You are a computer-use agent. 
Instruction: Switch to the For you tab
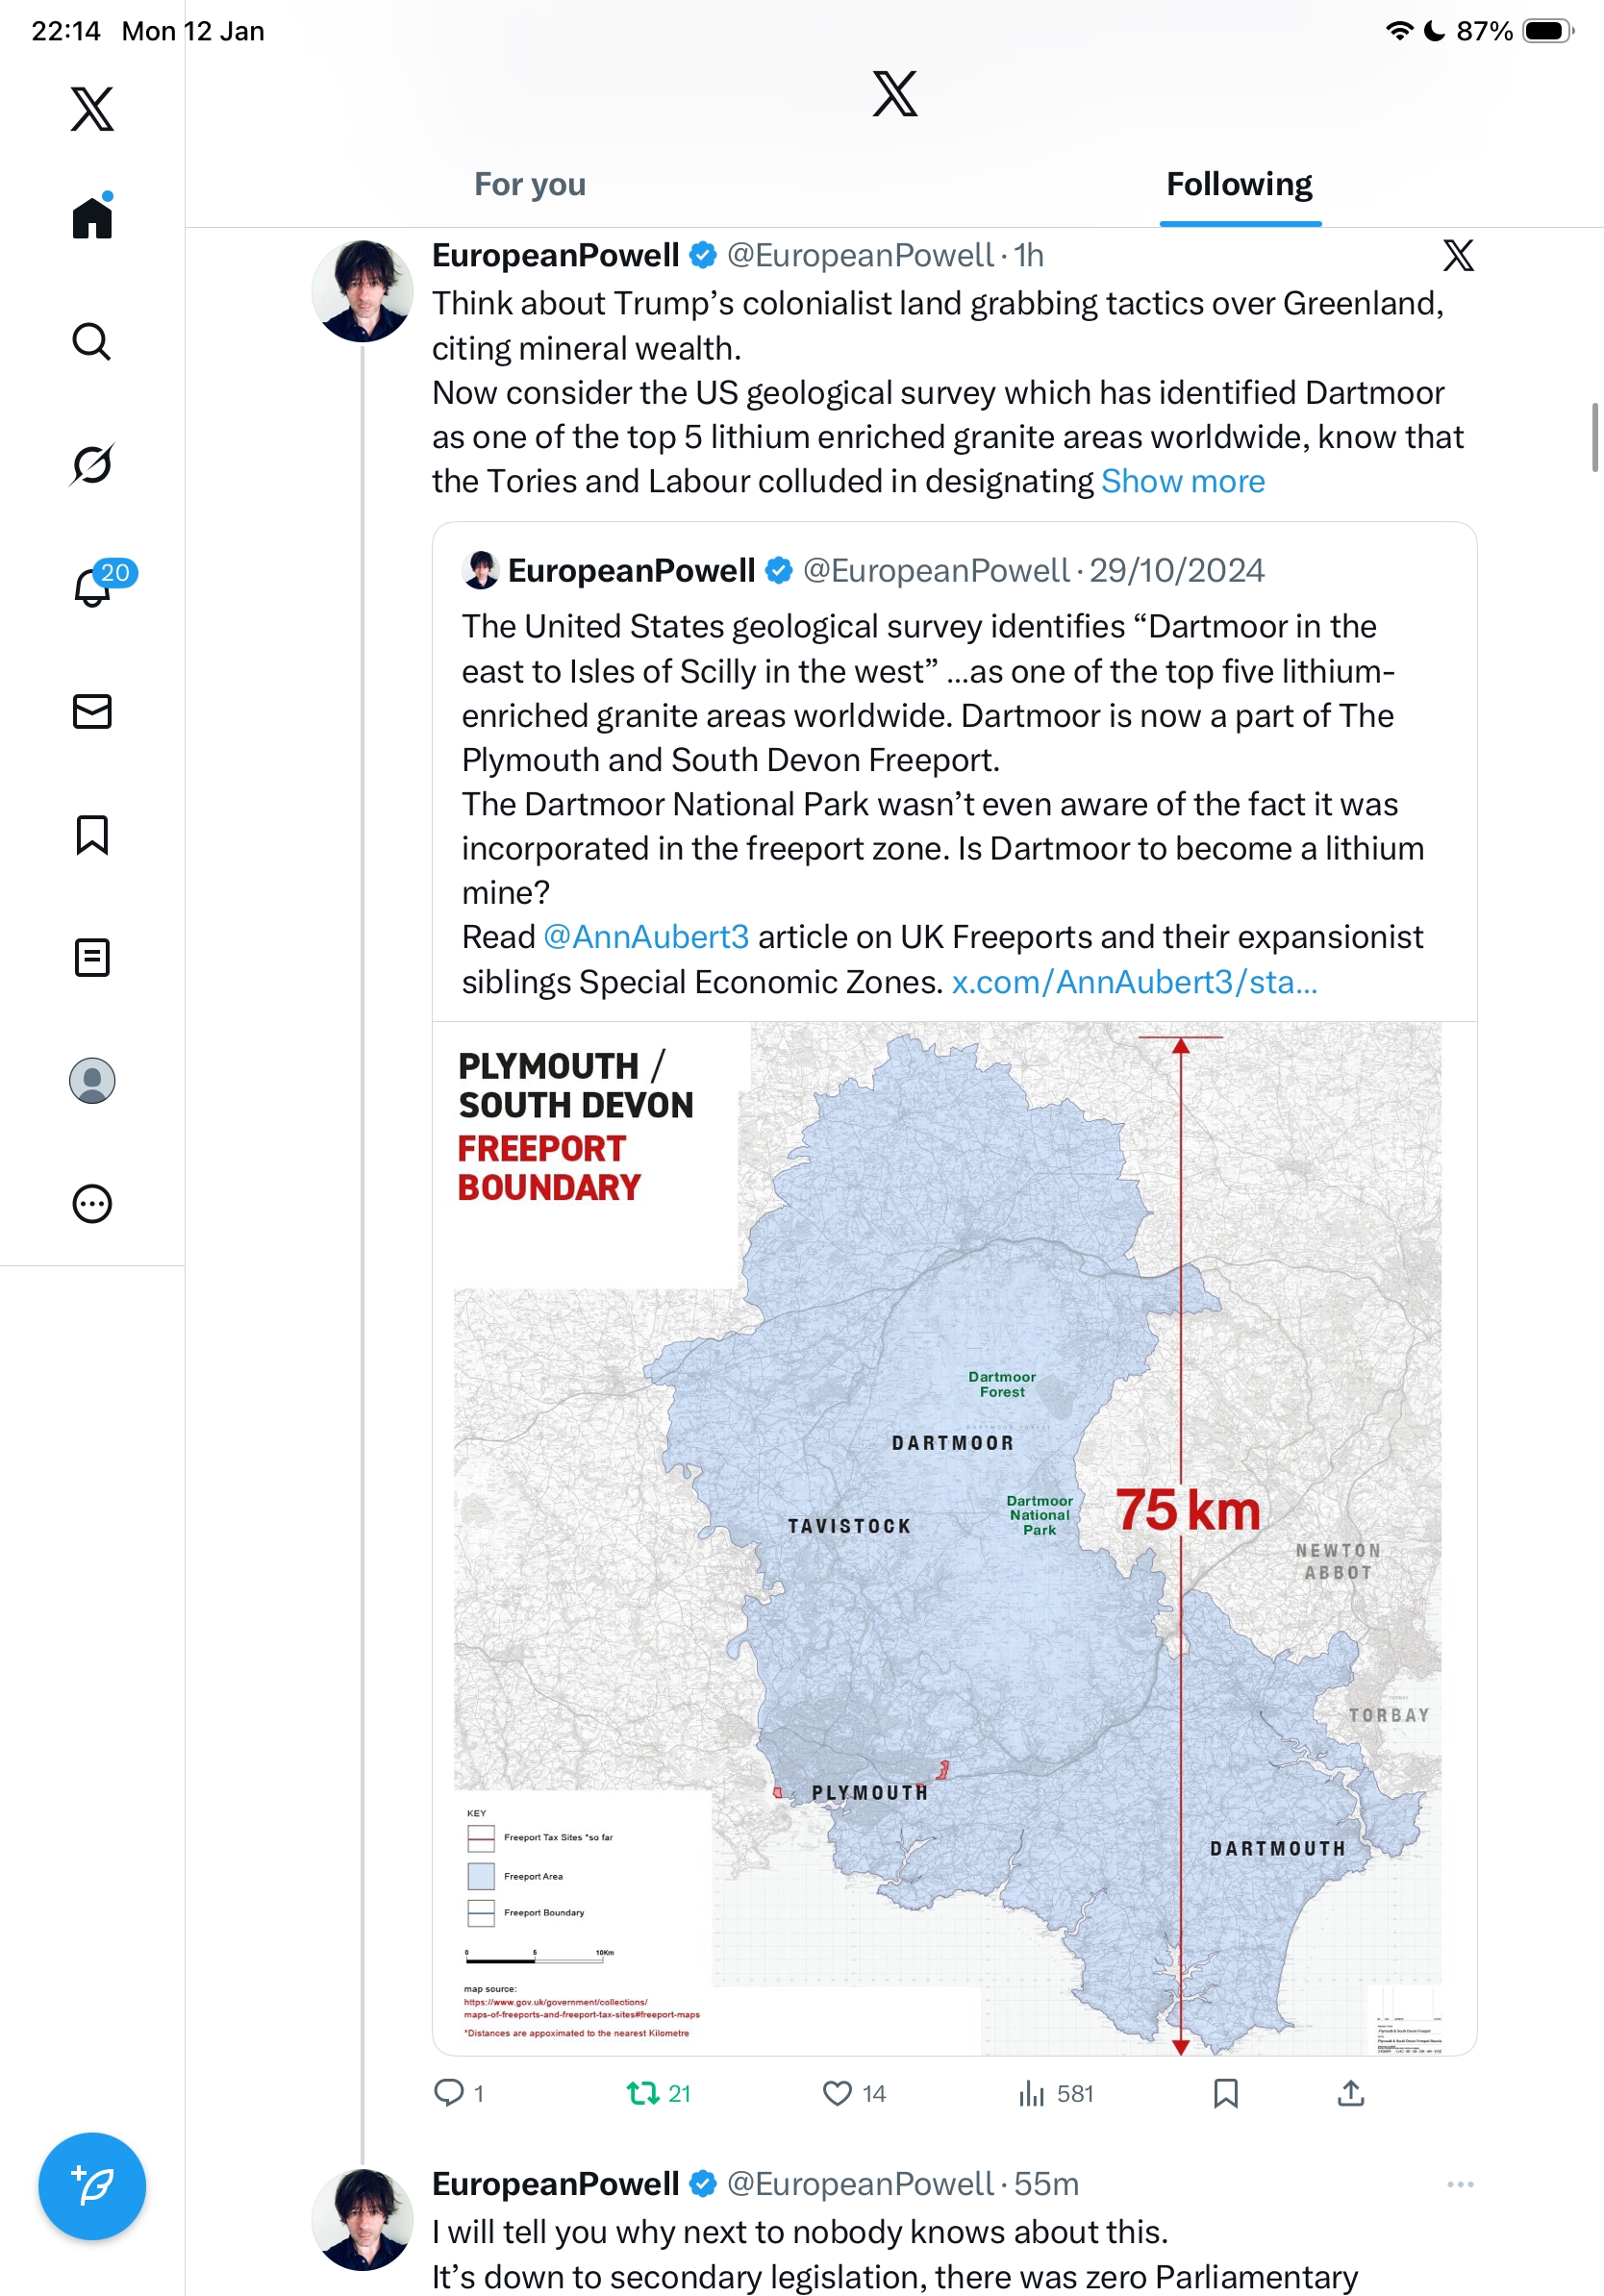530,185
